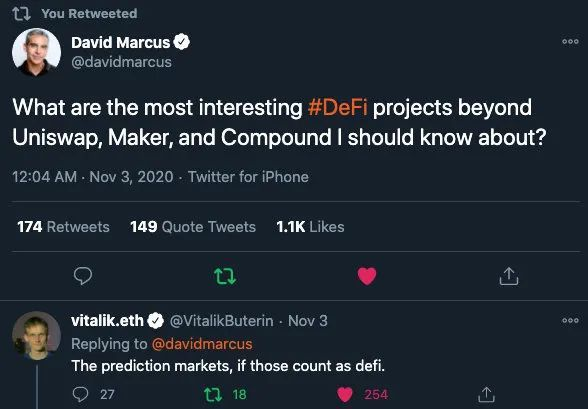Unlike David Marcus's DeFi tweet

(x=367, y=276)
